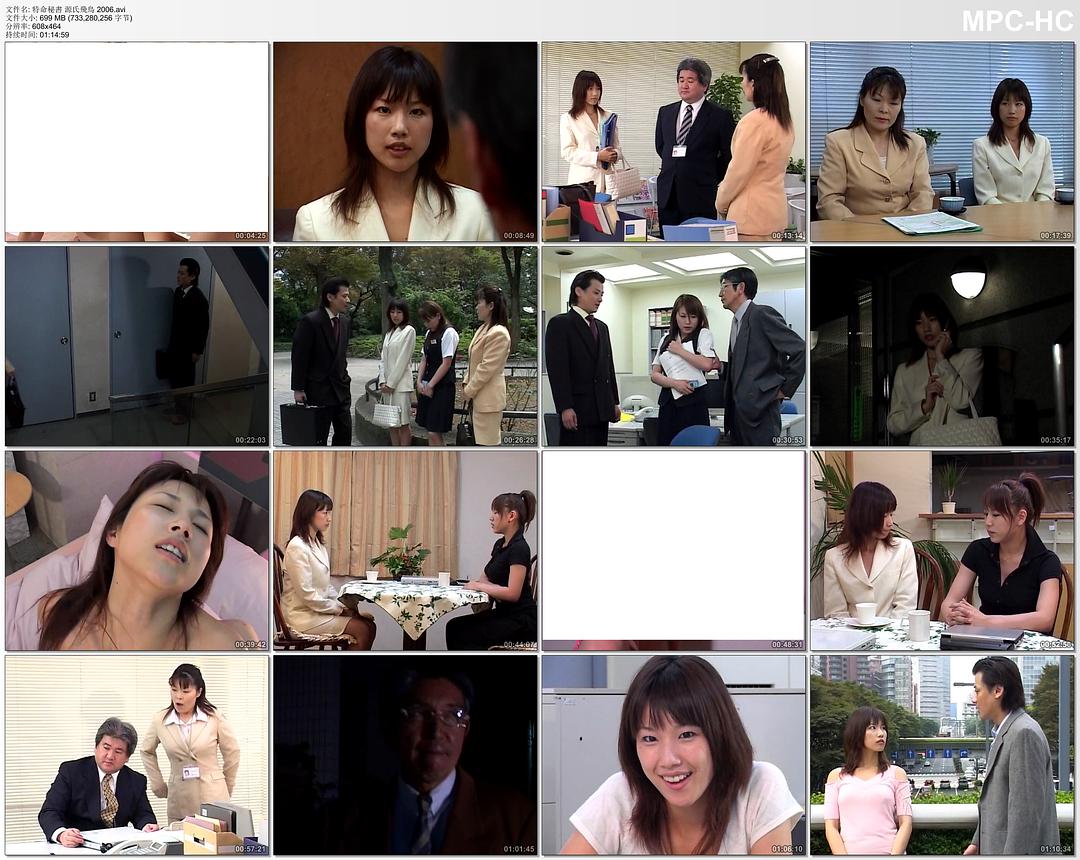Click the city street thumbnail at 01:10:34
The image size is (1080, 860).
pos(942,755)
